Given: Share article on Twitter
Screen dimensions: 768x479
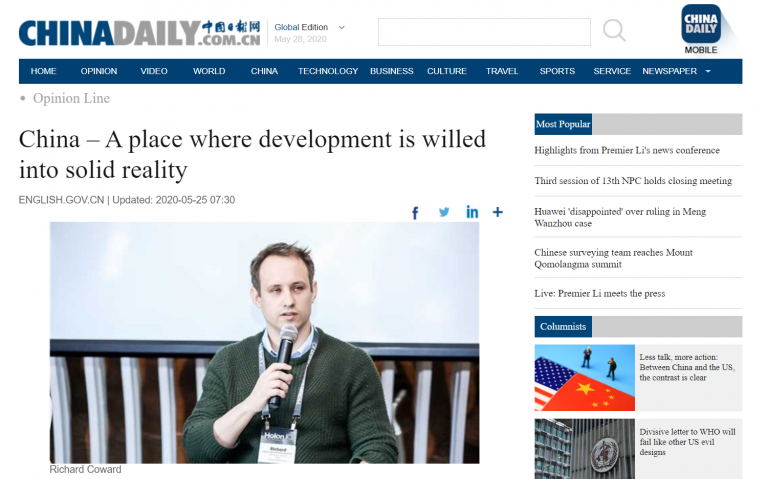Looking at the screenshot, I should click(444, 212).
